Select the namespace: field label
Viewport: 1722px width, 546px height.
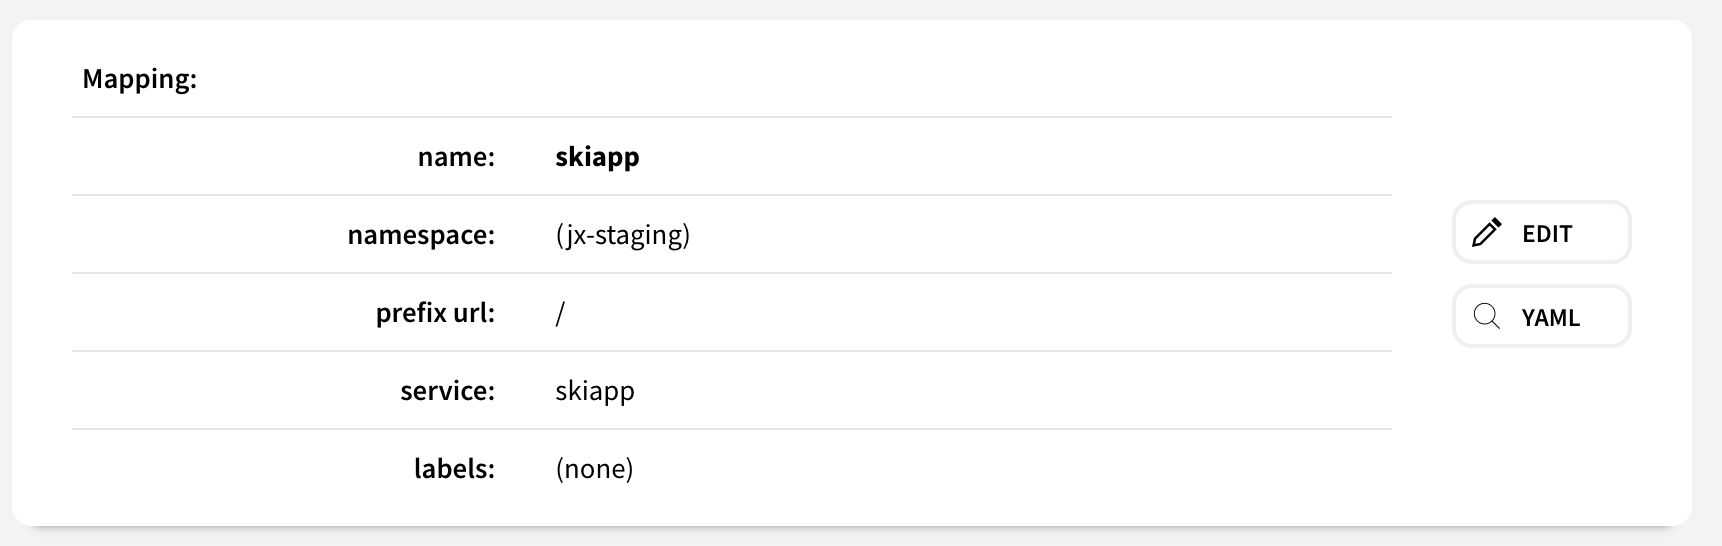tap(421, 235)
